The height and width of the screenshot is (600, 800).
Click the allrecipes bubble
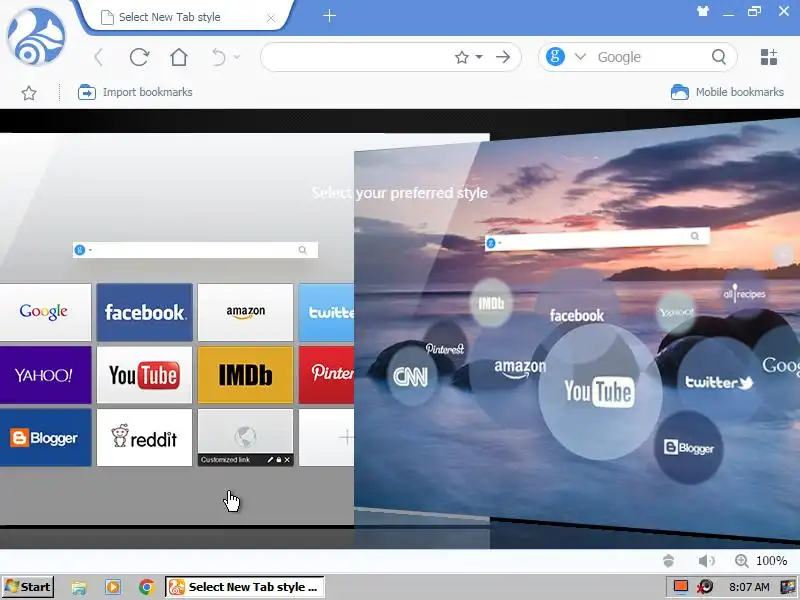[x=744, y=294]
